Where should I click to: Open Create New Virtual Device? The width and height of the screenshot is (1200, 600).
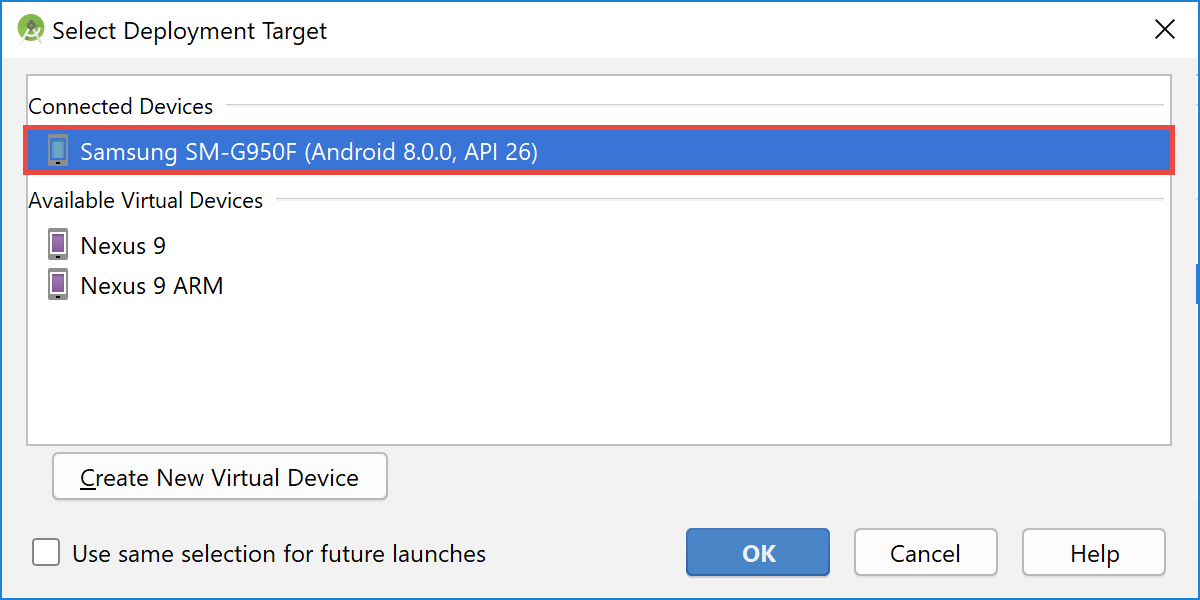(x=220, y=477)
